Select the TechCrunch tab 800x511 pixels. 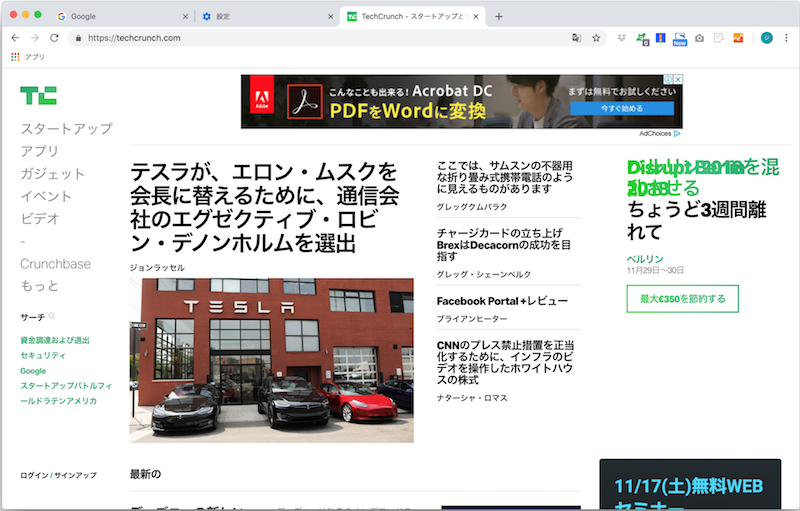(x=412, y=16)
